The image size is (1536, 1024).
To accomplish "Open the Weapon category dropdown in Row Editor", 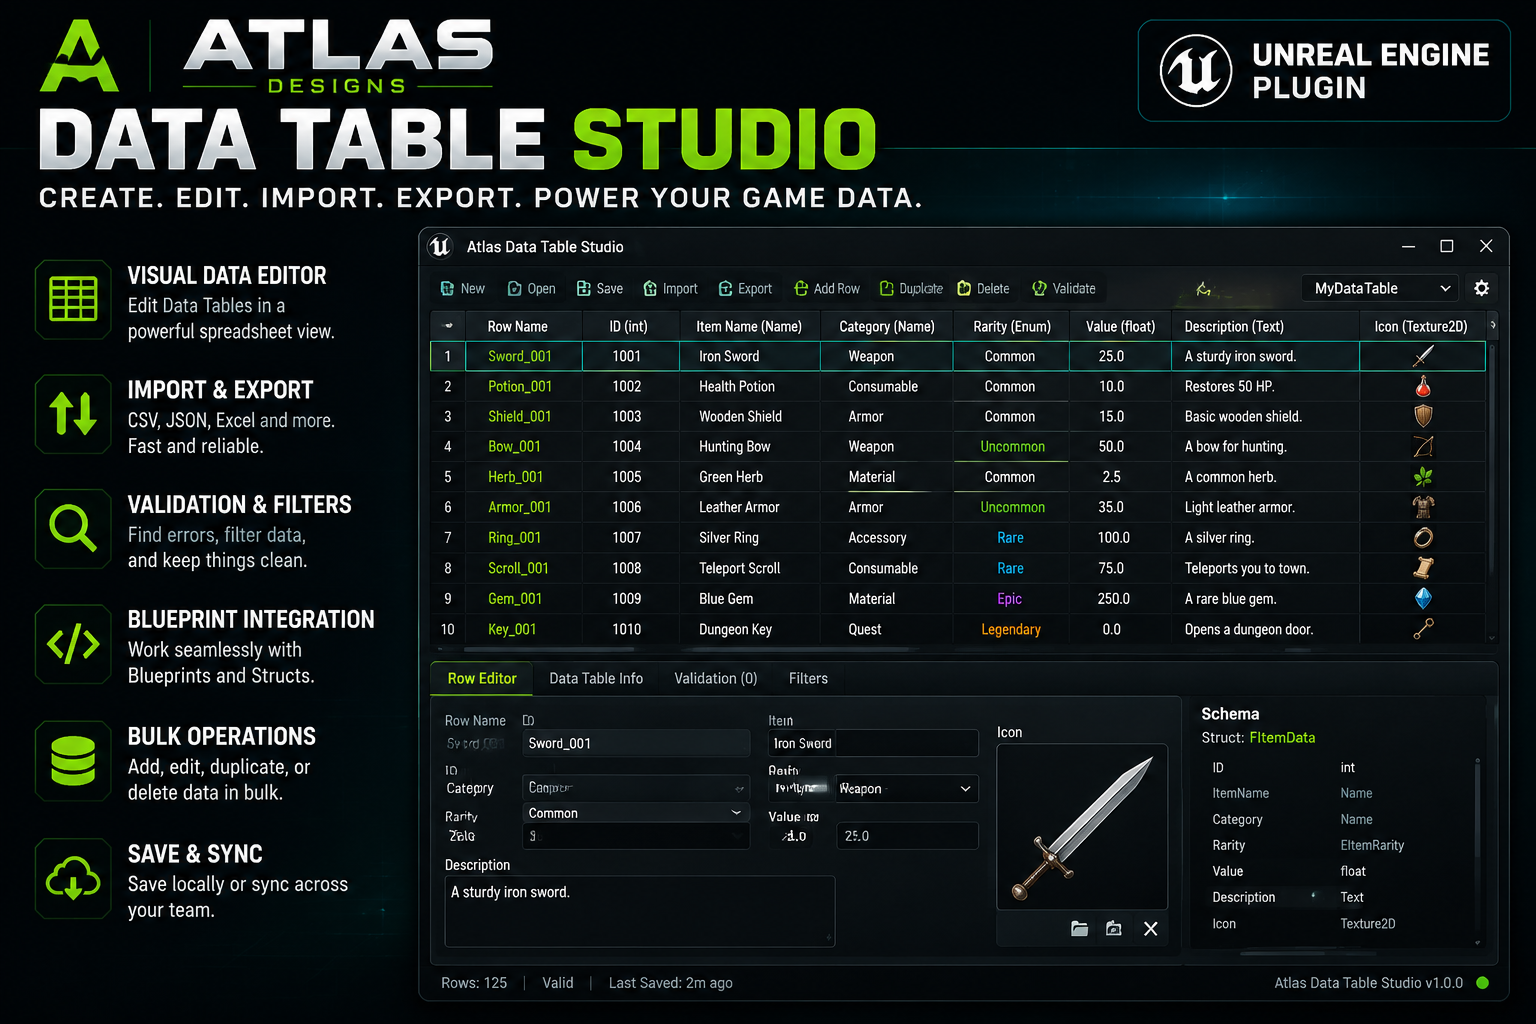I will [x=906, y=789].
